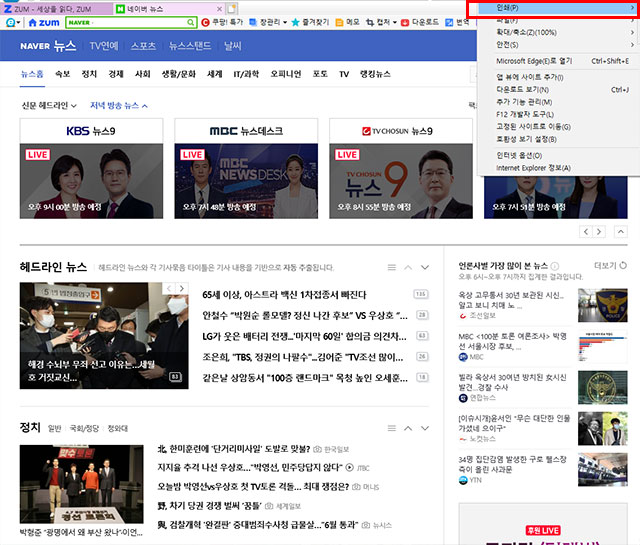Open the 캡처 capture dropdown
This screenshot has height=545, width=640.
[x=381, y=22]
